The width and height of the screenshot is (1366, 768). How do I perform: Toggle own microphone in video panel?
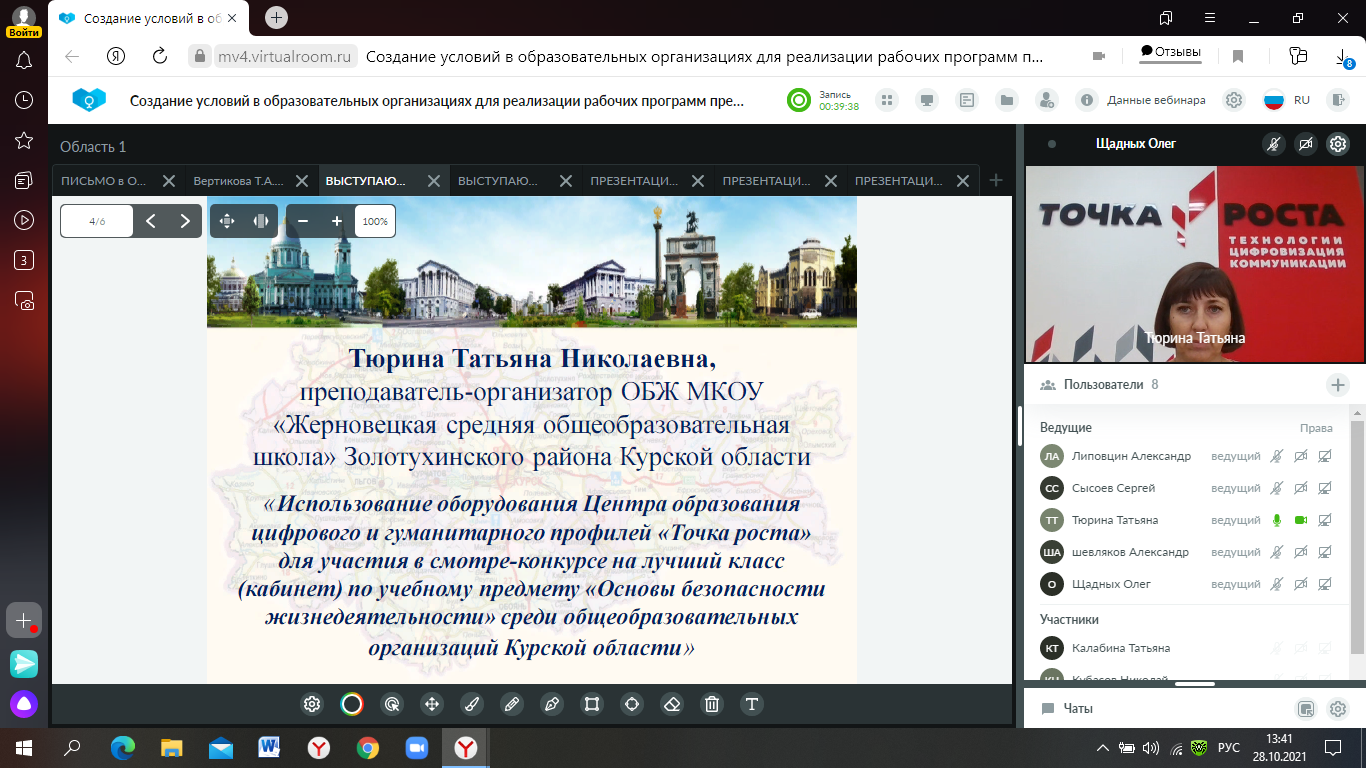(1273, 144)
